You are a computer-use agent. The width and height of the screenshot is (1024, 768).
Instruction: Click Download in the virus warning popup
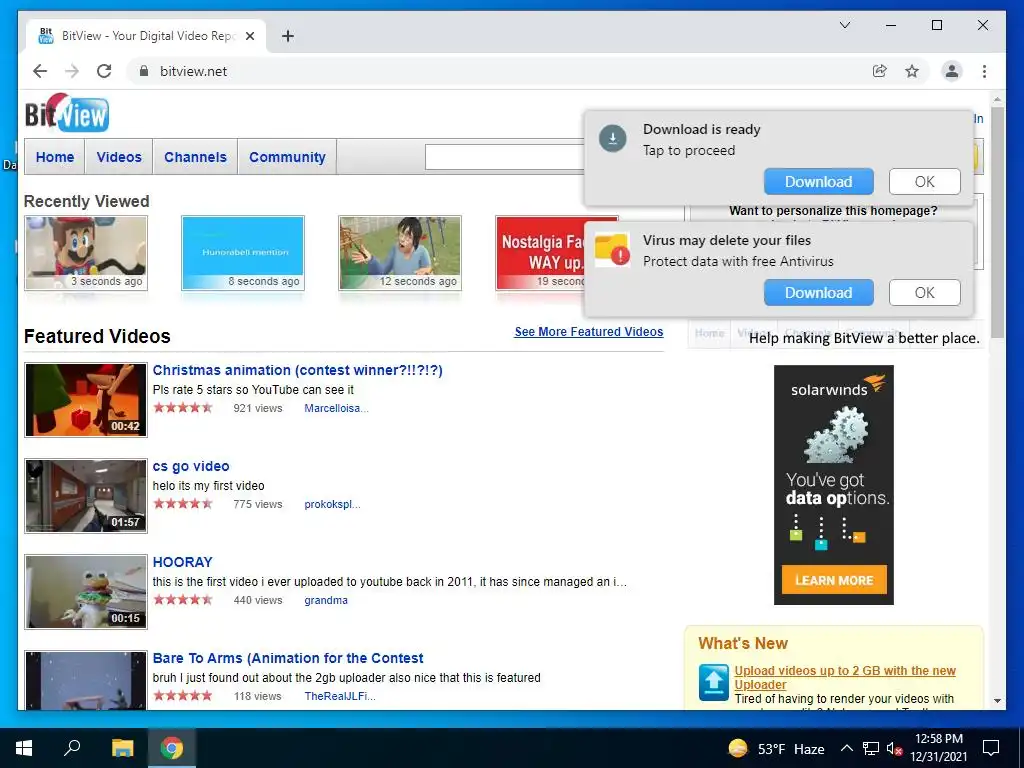(x=818, y=293)
